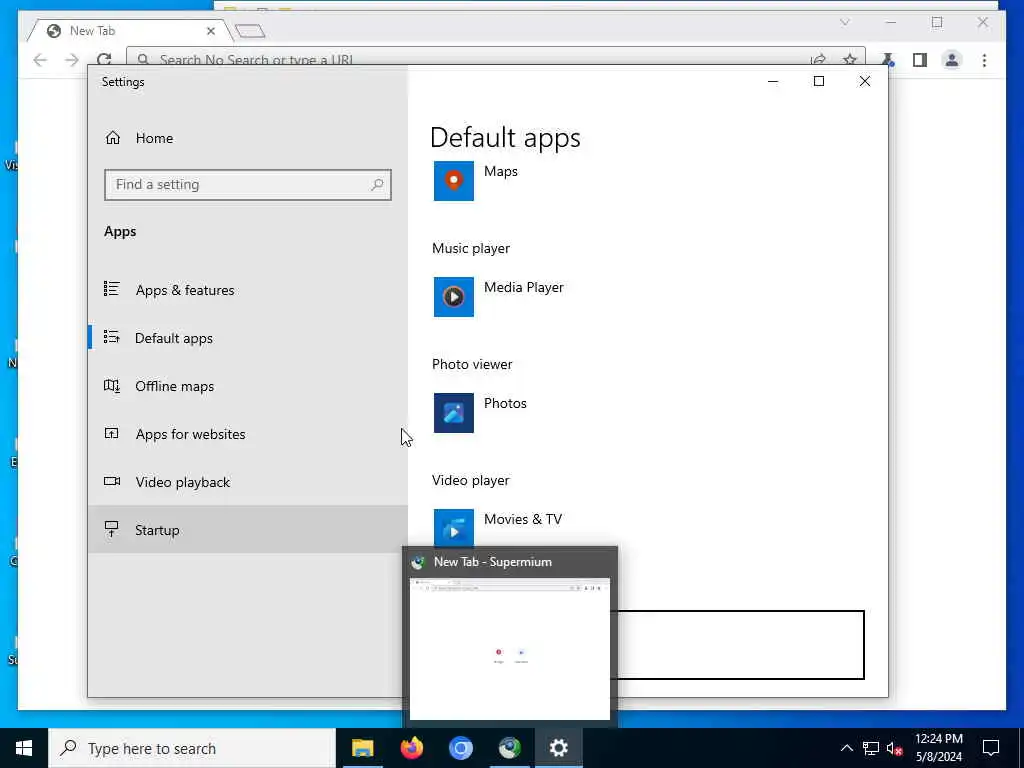This screenshot has height=768, width=1024.
Task: Close the New Tab browser tab
Action: [211, 31]
